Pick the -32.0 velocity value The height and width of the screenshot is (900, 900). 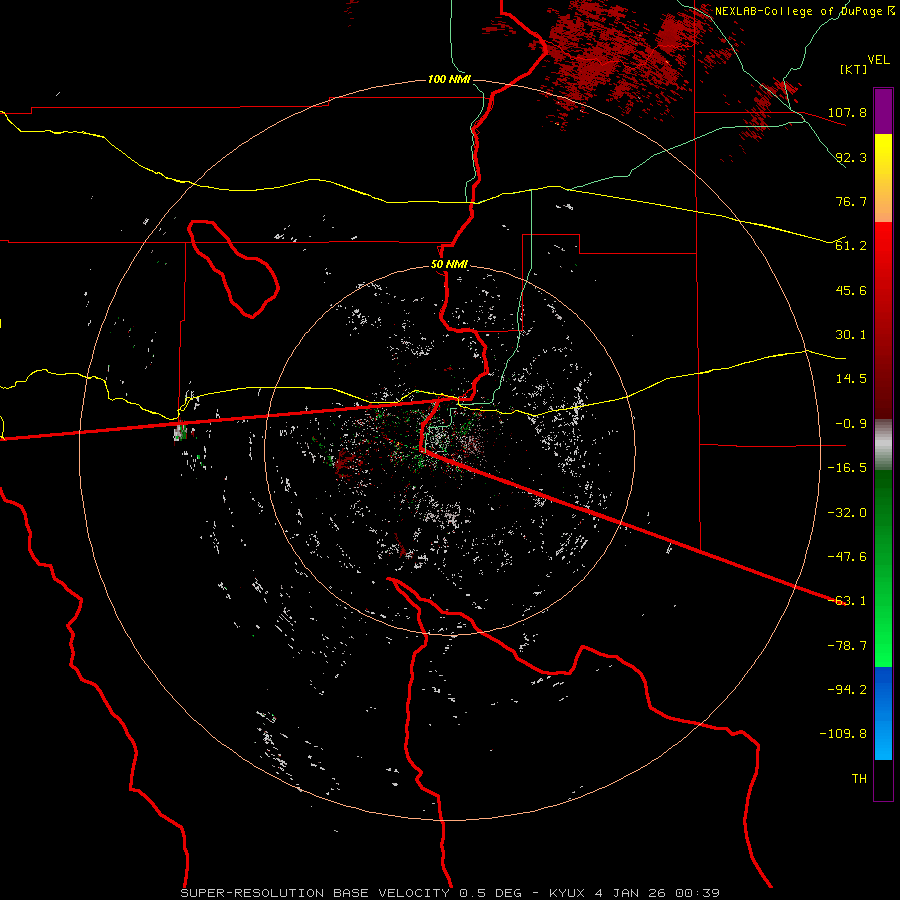(847, 513)
